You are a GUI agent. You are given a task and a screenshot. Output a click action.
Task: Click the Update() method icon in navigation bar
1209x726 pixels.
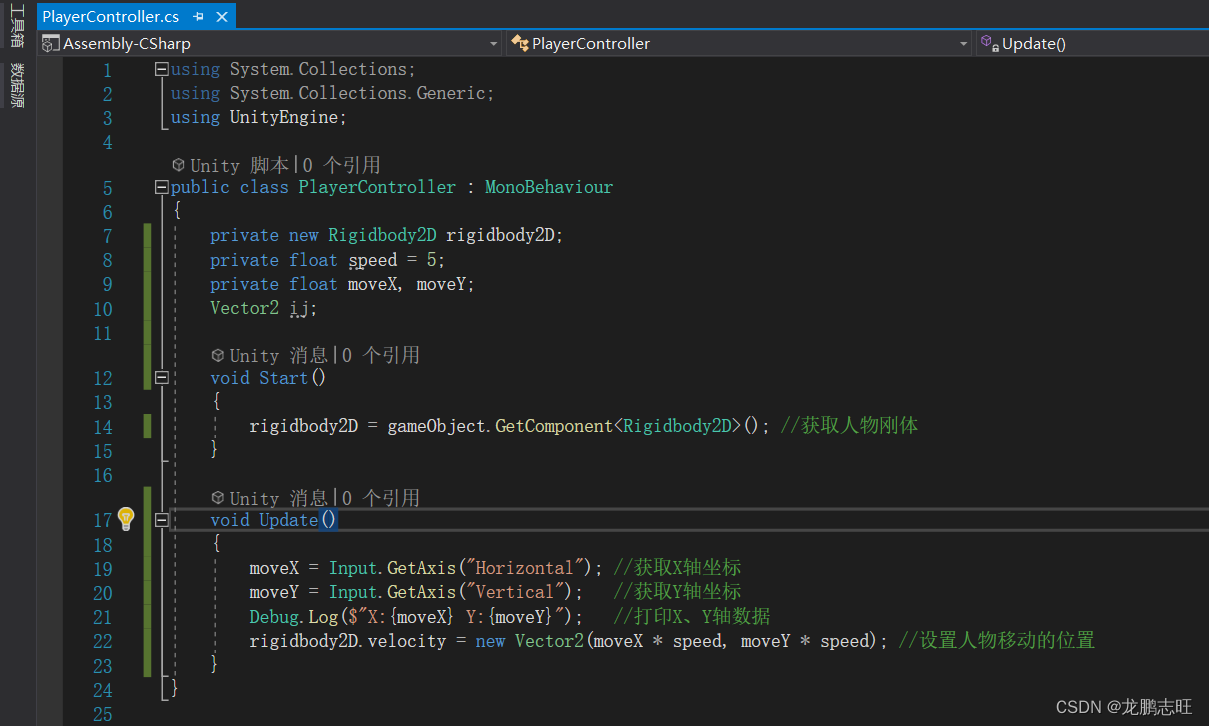(988, 43)
